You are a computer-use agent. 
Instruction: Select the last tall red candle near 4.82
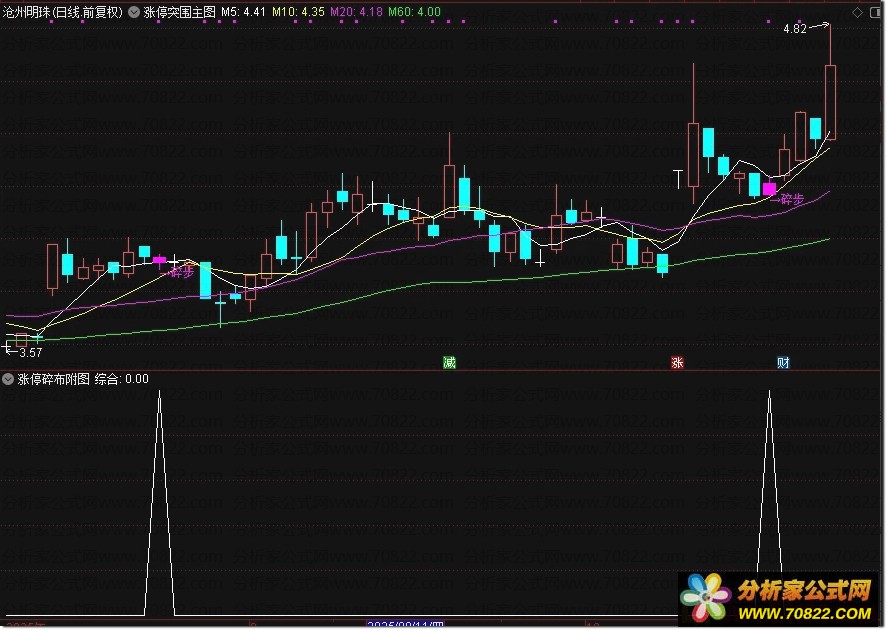point(830,100)
